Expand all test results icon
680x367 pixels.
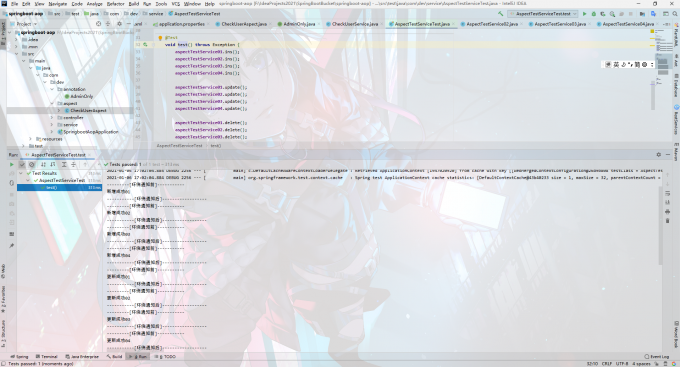pyautogui.click(x=64, y=164)
